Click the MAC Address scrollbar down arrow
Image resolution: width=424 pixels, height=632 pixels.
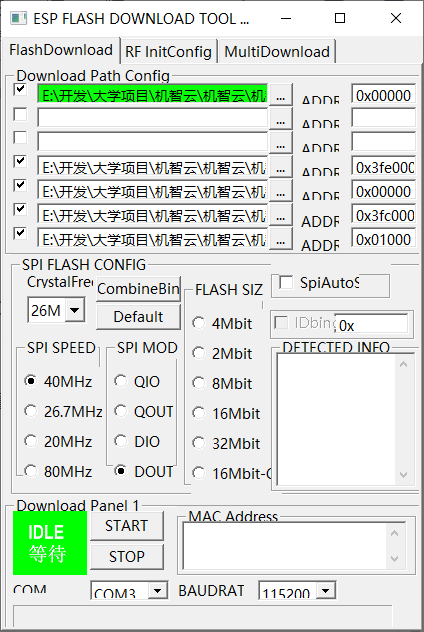click(395, 559)
